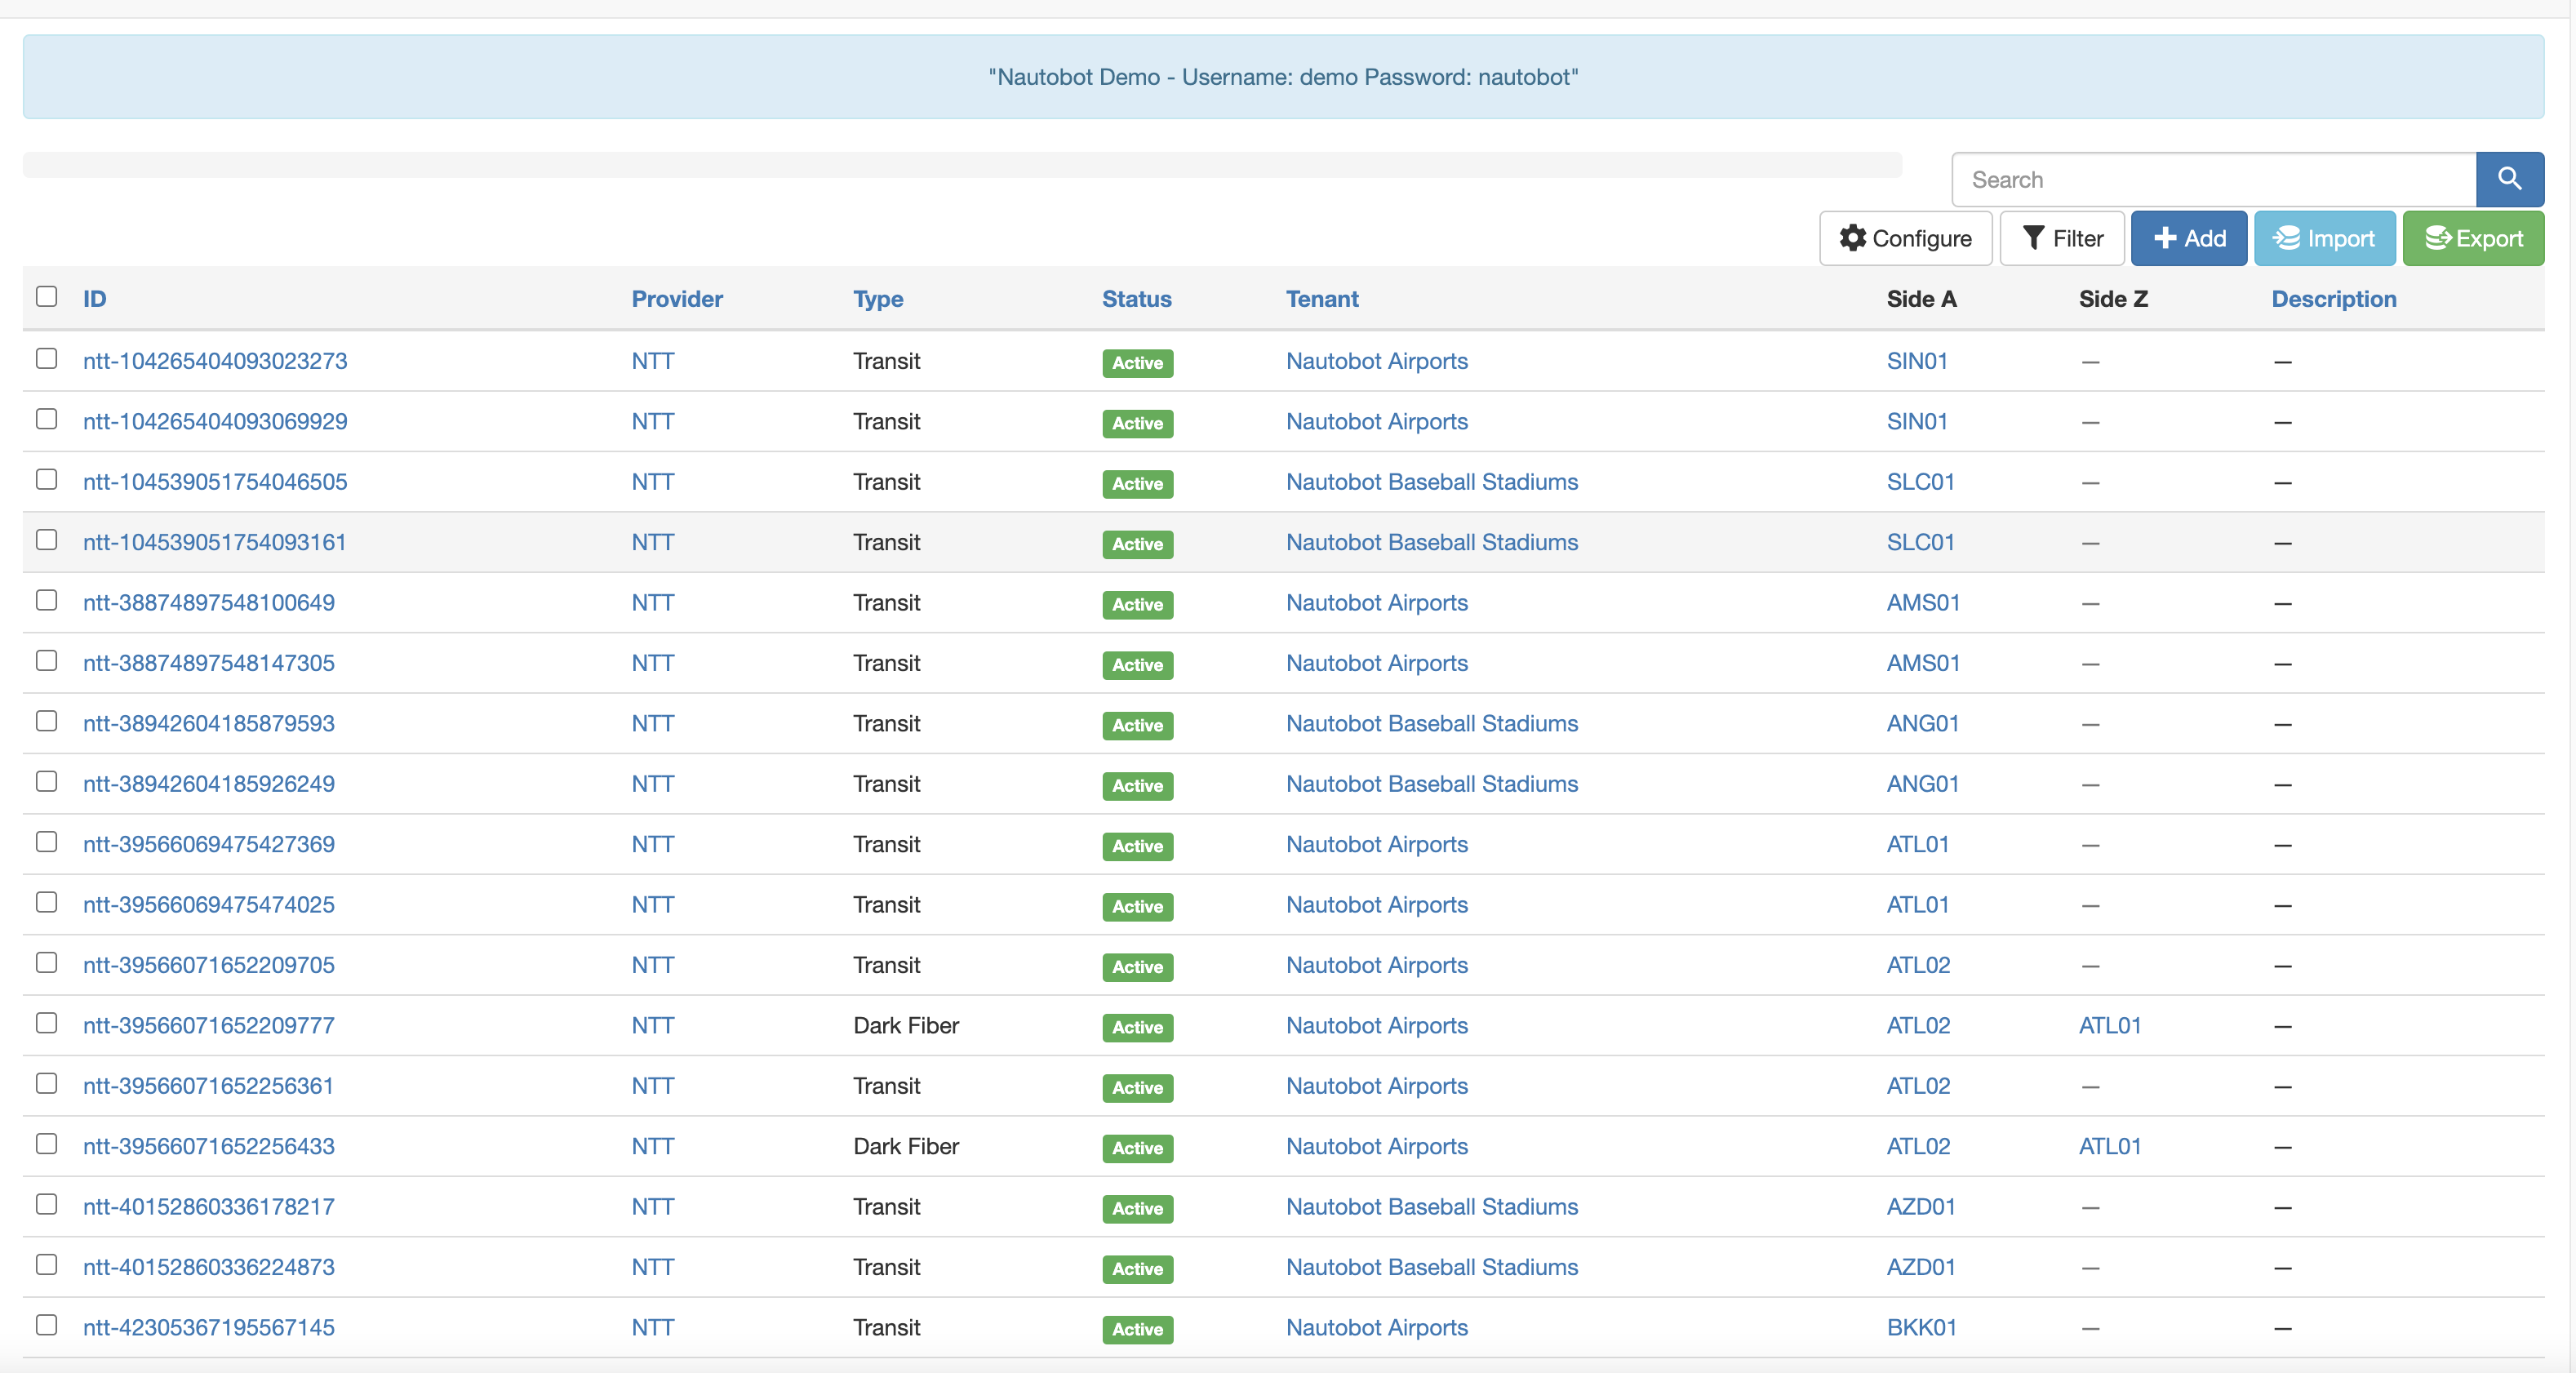Open the Nautobot Baseball Stadiums tenant

[x=1432, y=482]
